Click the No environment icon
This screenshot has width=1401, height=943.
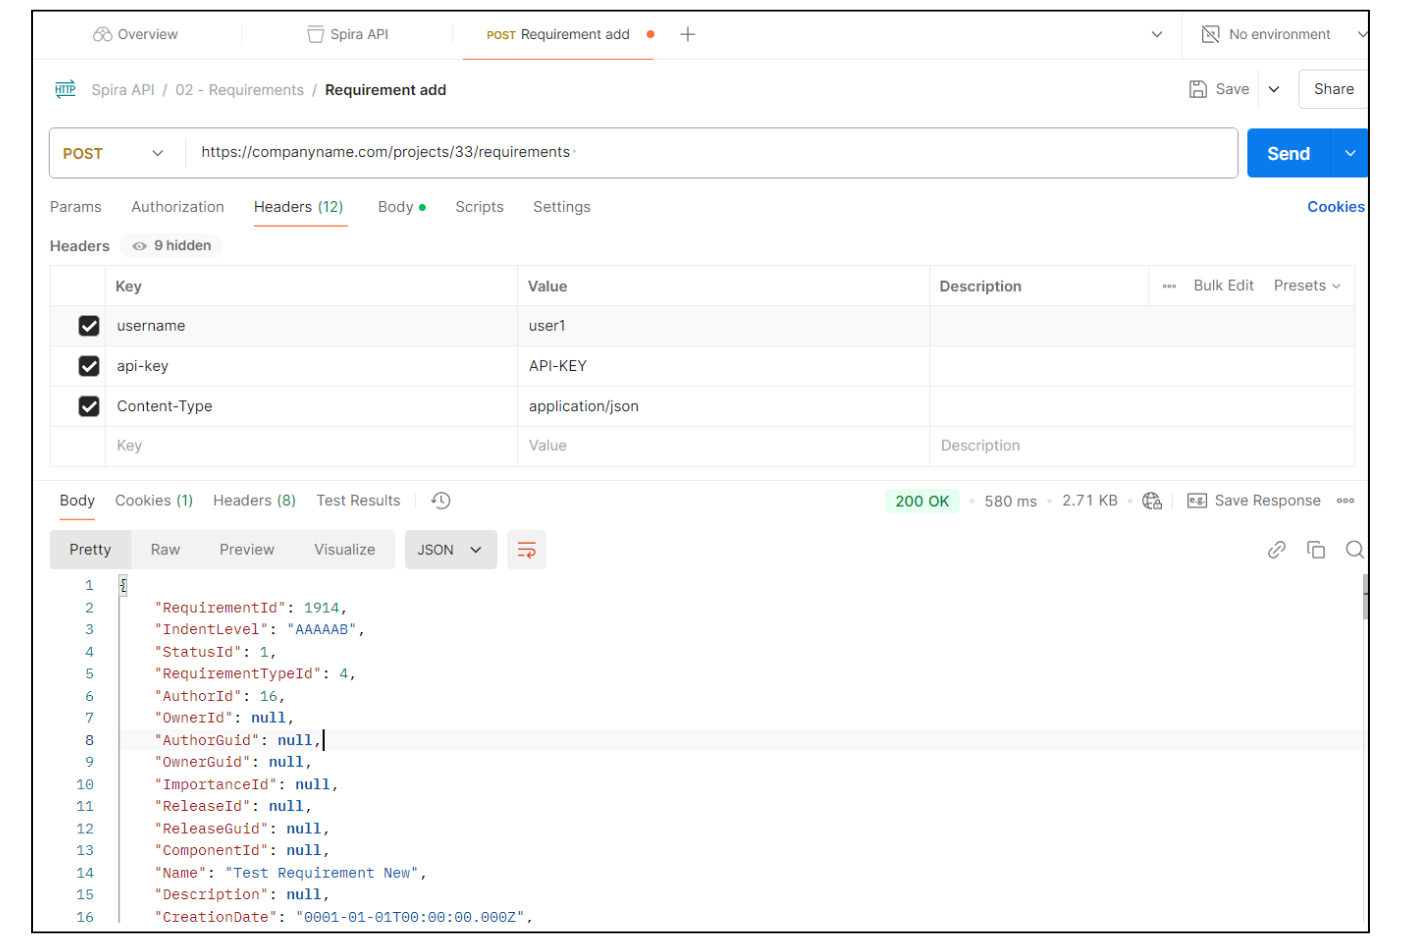[1210, 34]
